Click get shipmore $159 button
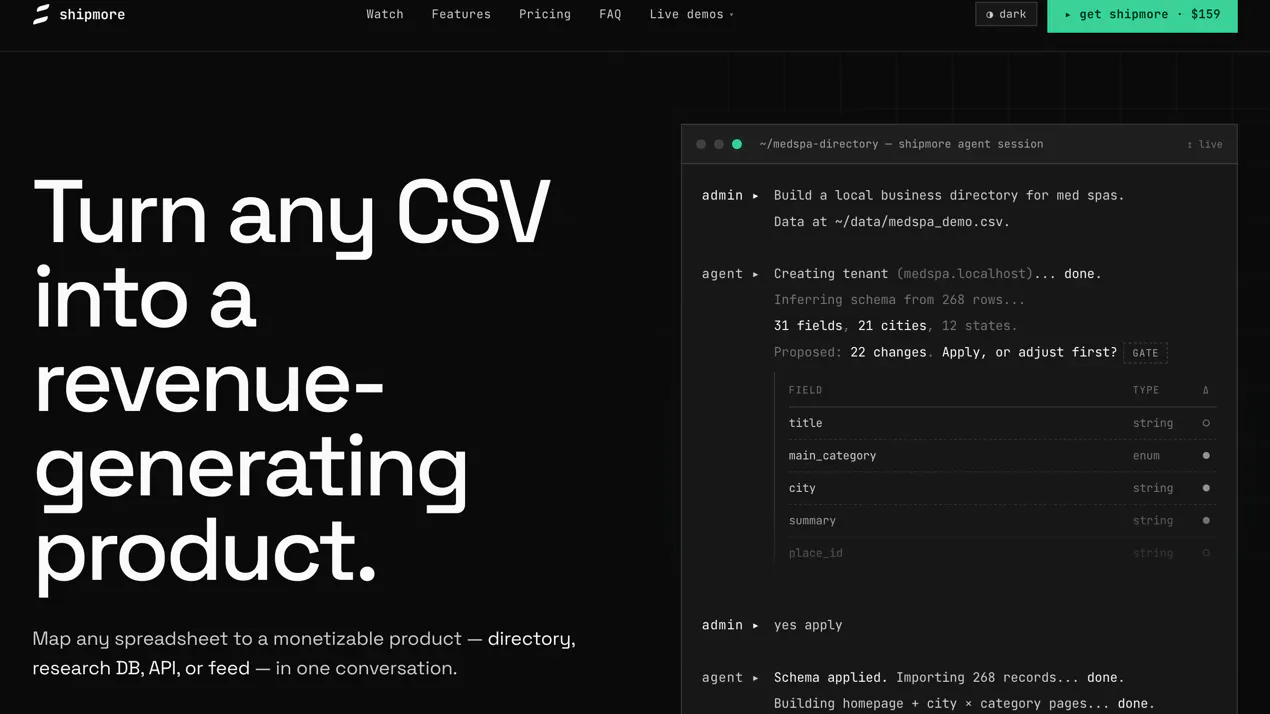 tap(1142, 14)
